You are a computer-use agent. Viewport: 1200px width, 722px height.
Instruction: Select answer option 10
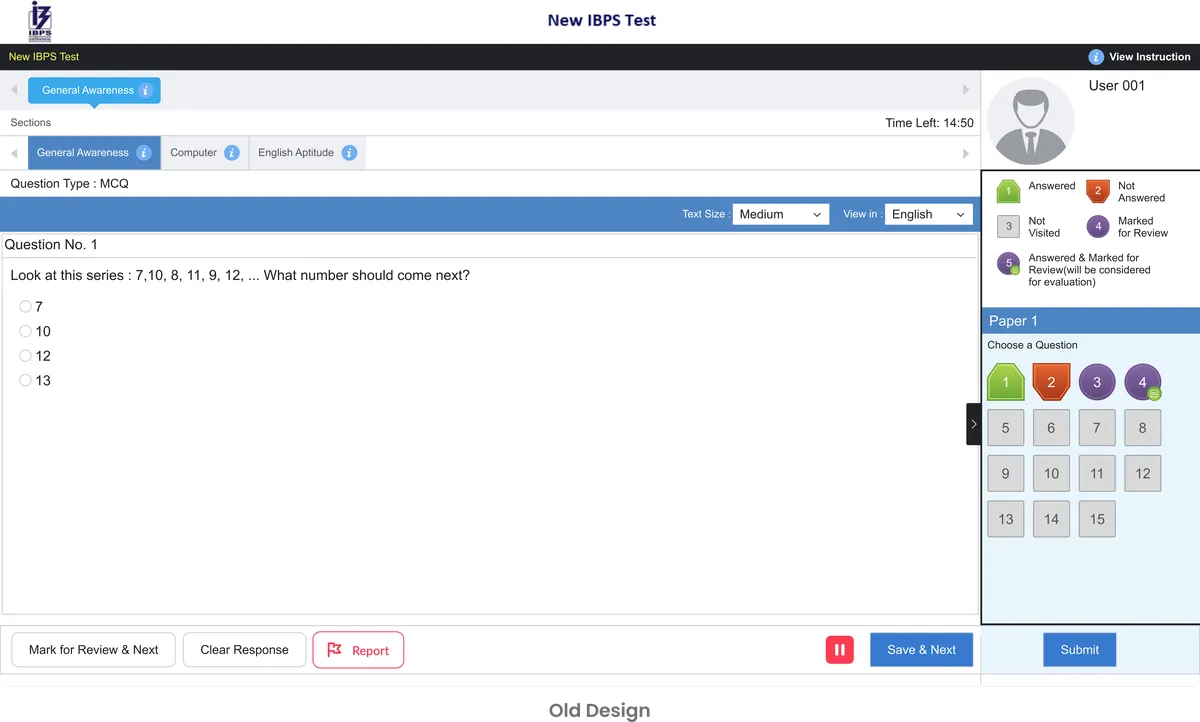pos(26,332)
